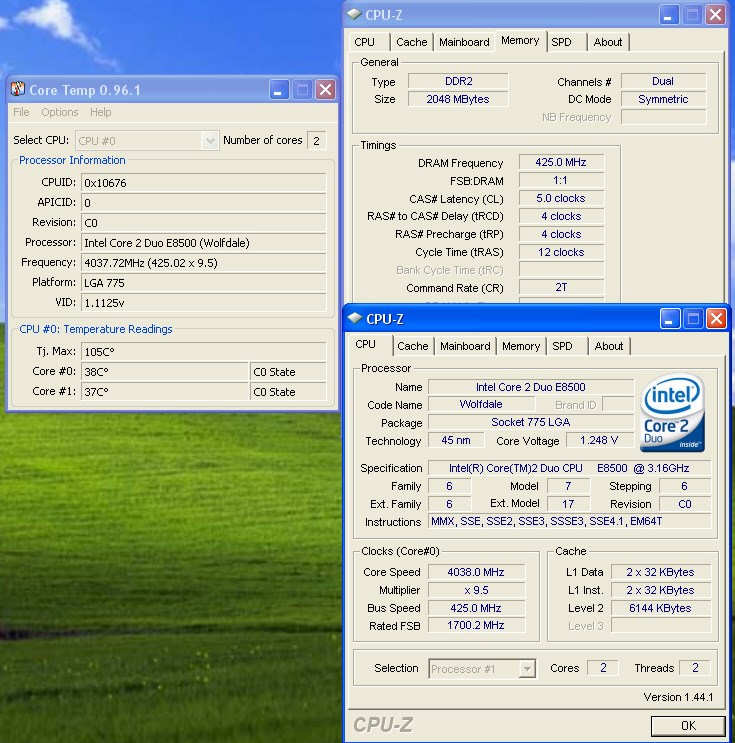Click the Rated FSB value 1700.2 MHz
735x743 pixels.
coord(476,625)
